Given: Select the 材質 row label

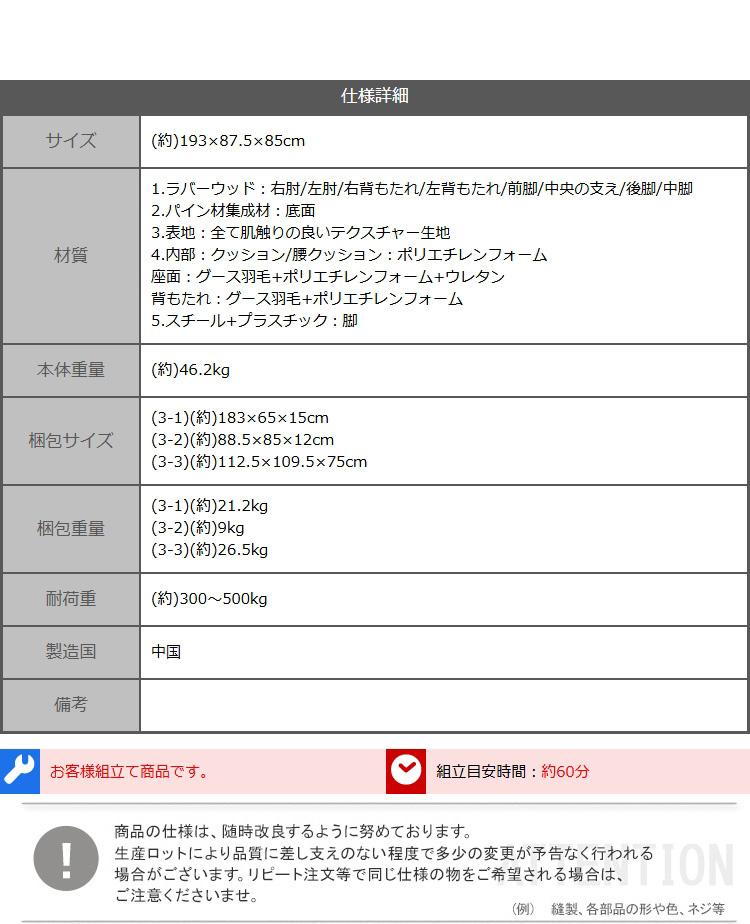Looking at the screenshot, I should [71, 255].
